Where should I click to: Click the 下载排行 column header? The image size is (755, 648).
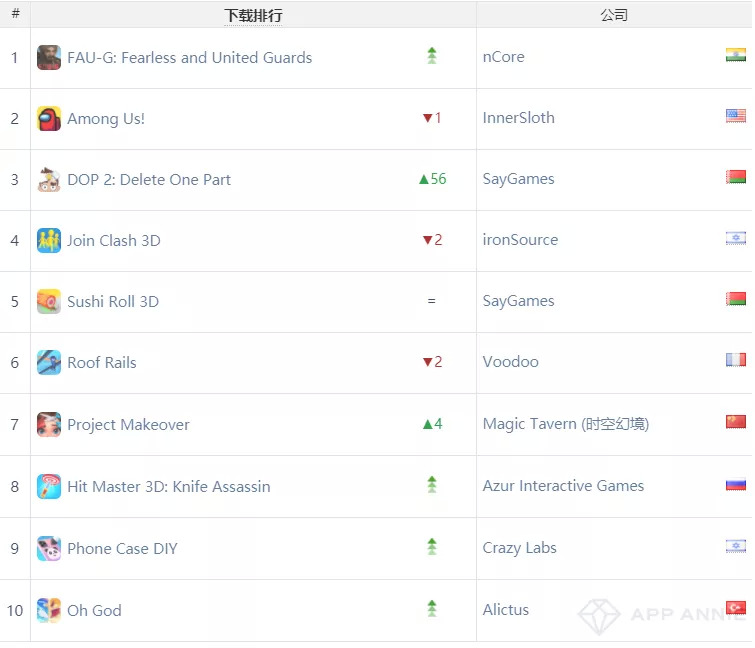(x=253, y=15)
